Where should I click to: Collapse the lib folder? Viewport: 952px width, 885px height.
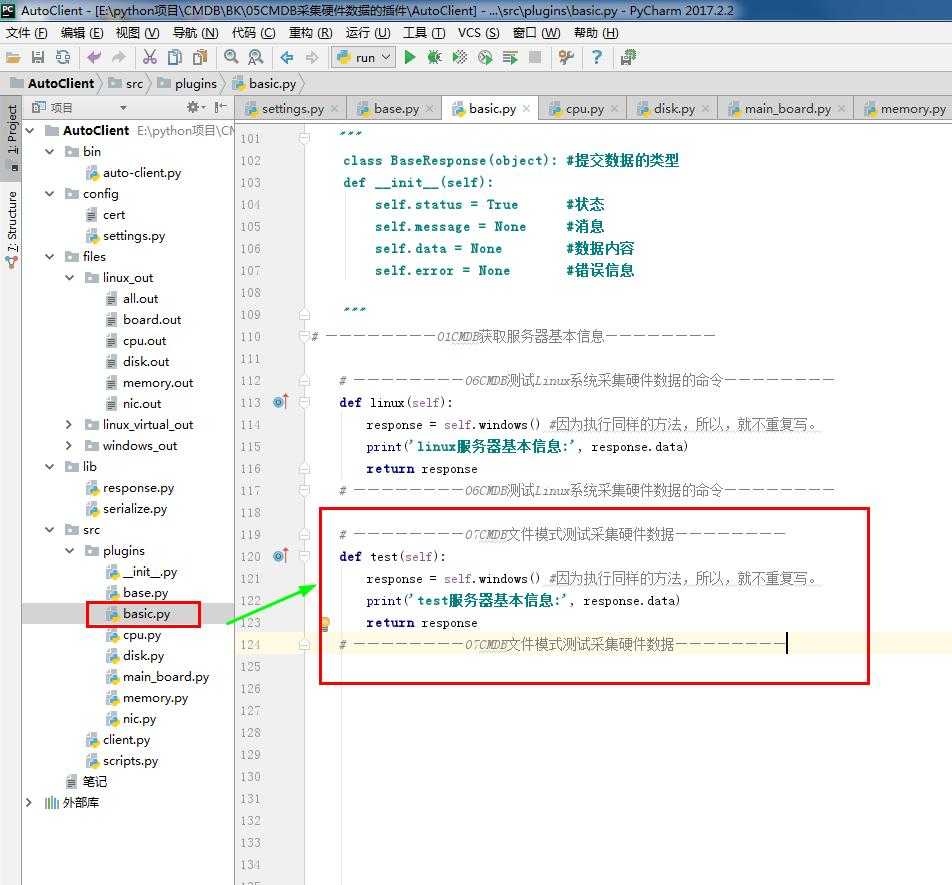pyautogui.click(x=50, y=467)
